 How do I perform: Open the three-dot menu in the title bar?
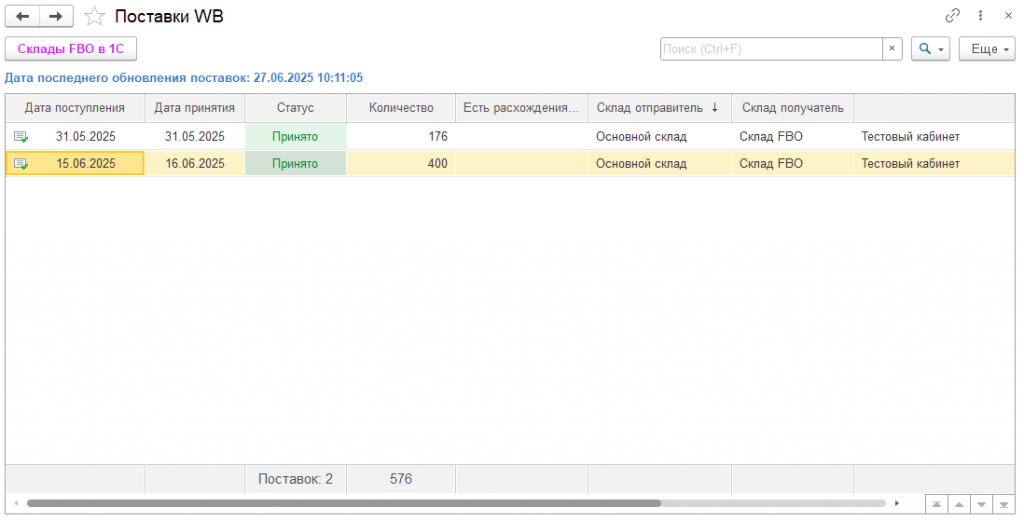point(980,16)
